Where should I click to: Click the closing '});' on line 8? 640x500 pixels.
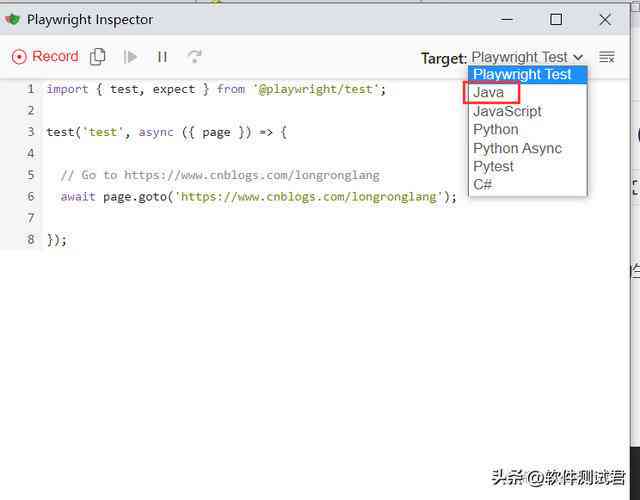tap(57, 239)
